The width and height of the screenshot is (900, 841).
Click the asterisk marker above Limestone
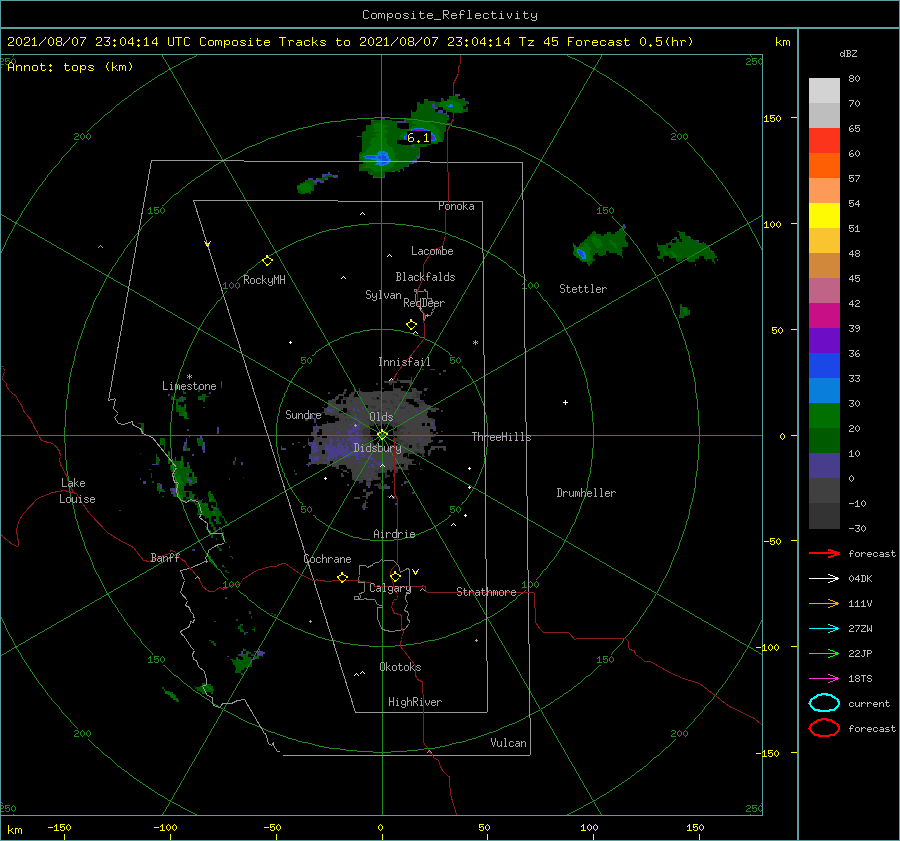189,377
